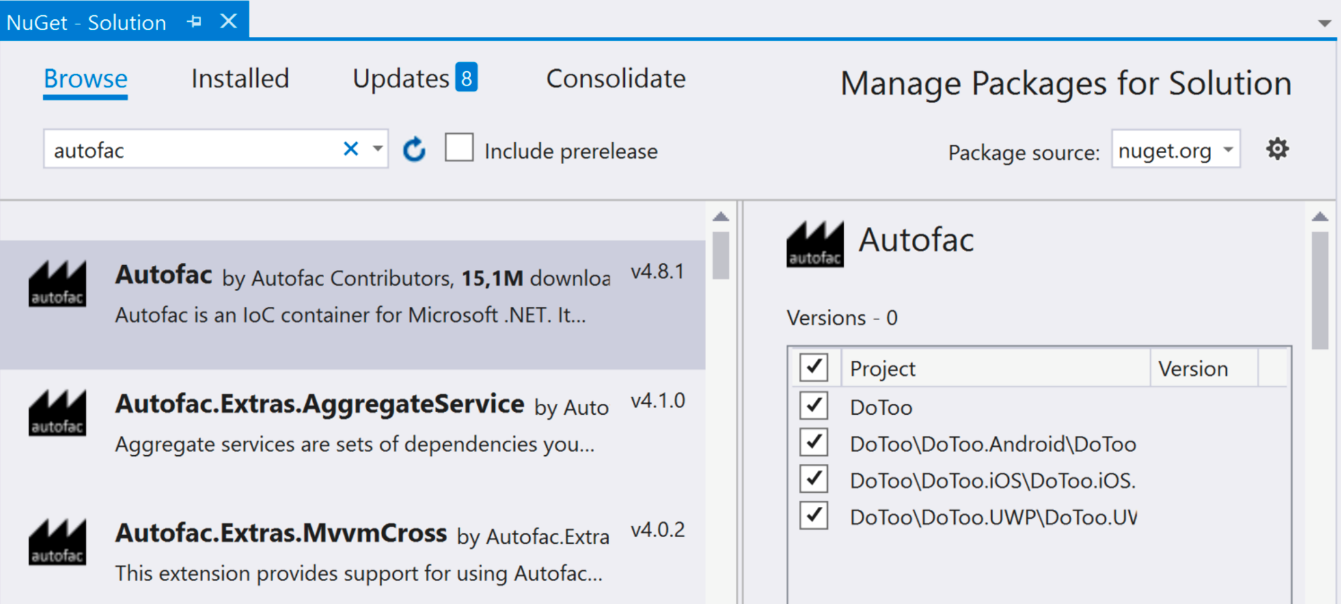Clear the autofac search text
Screen dimensions: 1341x604
coord(351,149)
